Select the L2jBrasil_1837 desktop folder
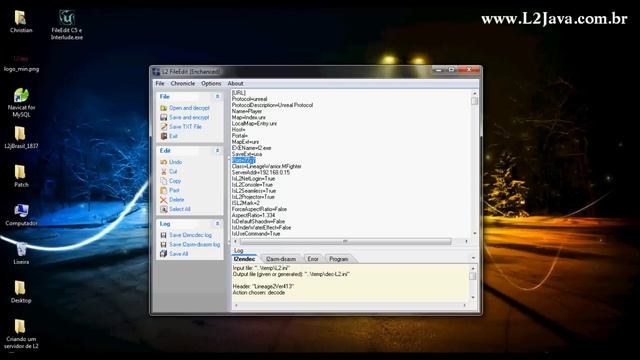This screenshot has width=640, height=360. pos(21,138)
